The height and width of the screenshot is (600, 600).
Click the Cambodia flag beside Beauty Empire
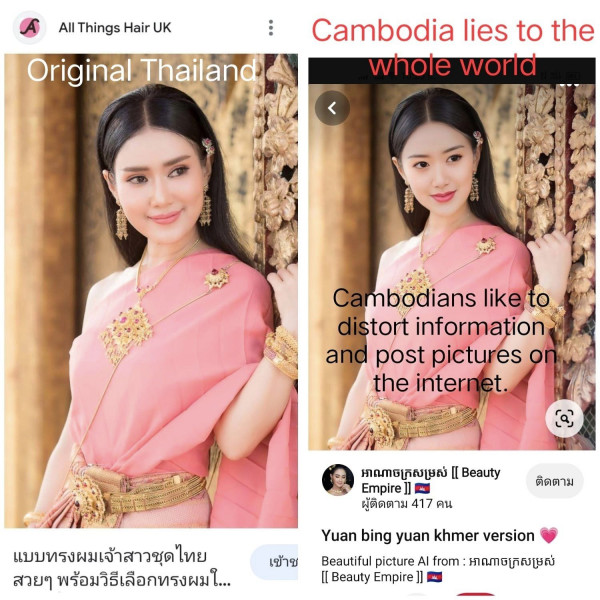pos(422,488)
